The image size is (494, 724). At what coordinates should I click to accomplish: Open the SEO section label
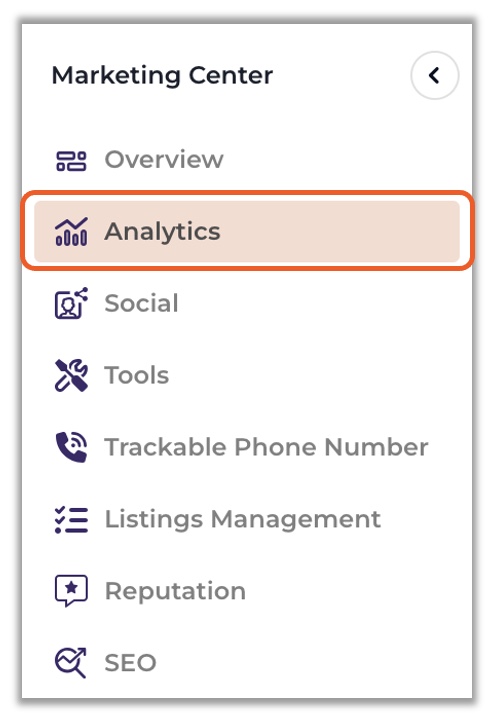pos(131,663)
